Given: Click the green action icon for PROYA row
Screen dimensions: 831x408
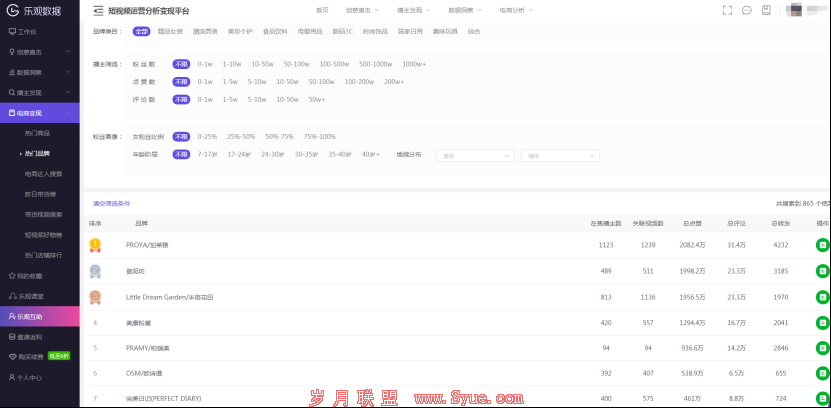Looking at the screenshot, I should (x=822, y=245).
